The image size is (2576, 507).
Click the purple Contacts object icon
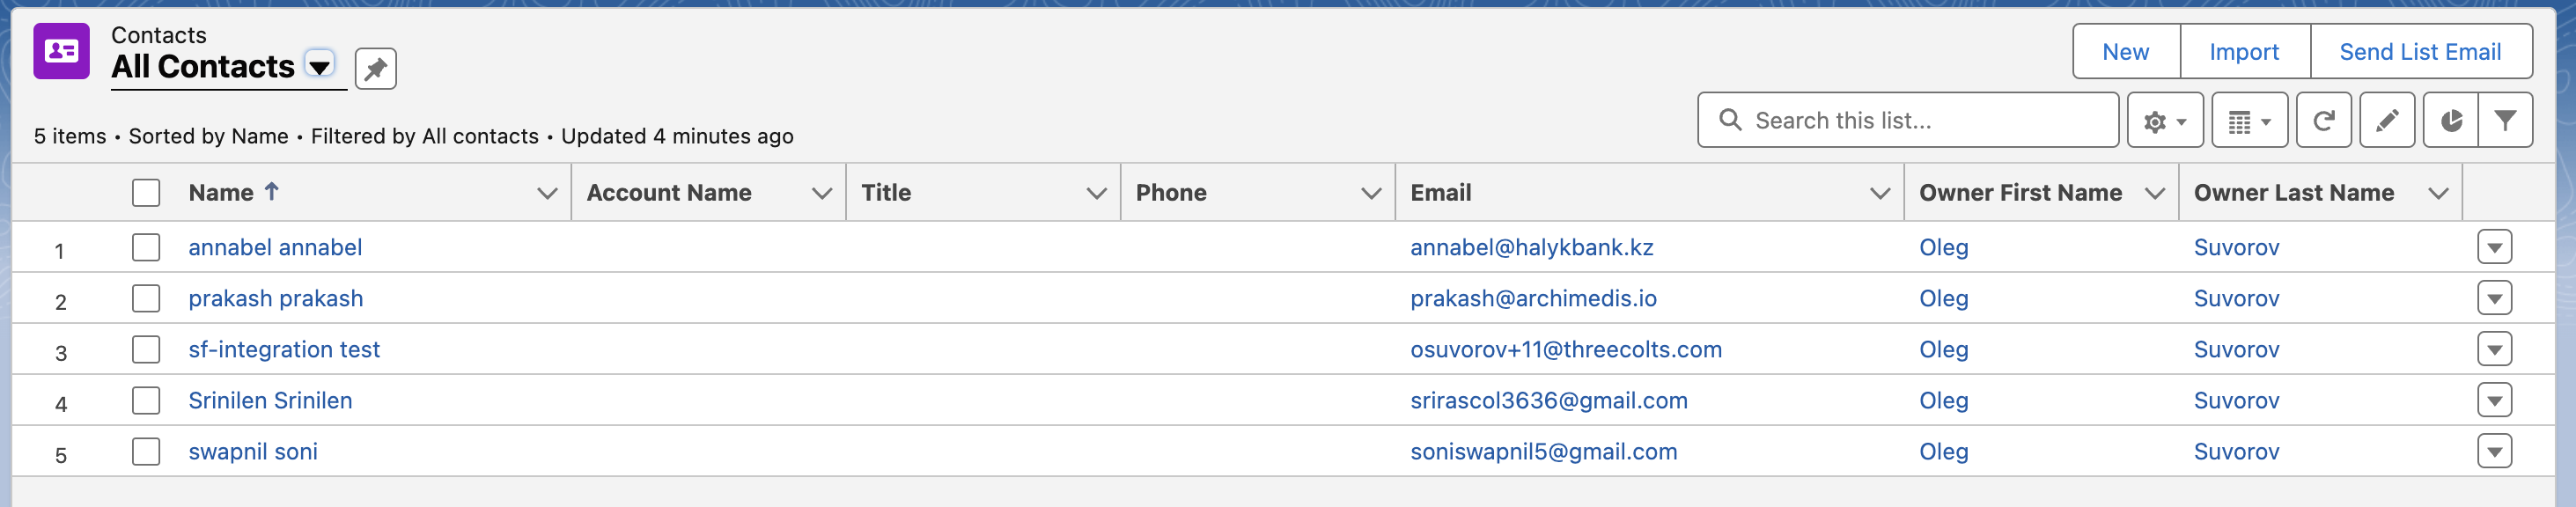click(x=62, y=51)
